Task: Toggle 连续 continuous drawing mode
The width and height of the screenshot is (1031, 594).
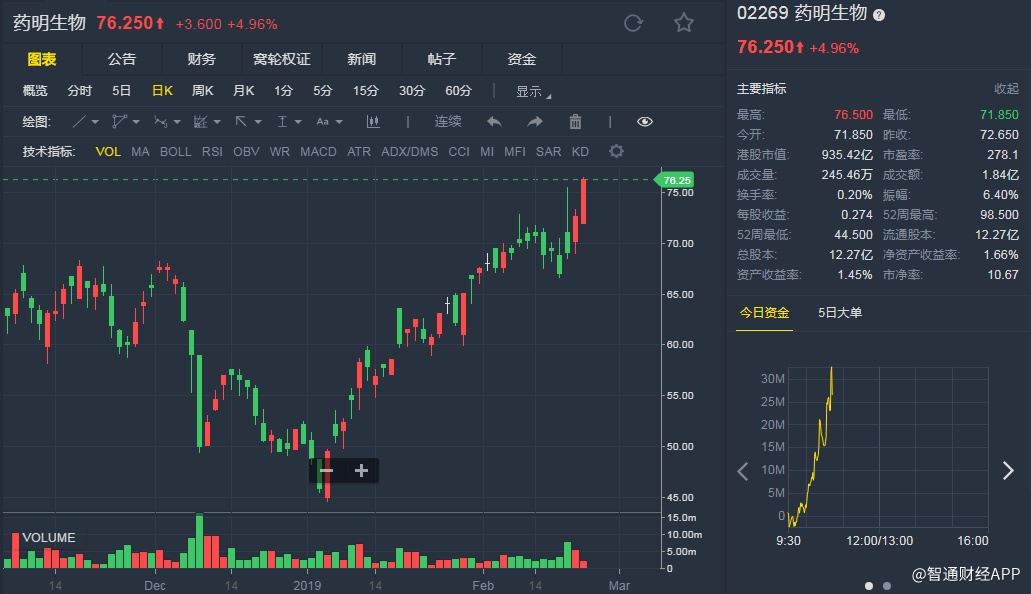Action: click(448, 122)
